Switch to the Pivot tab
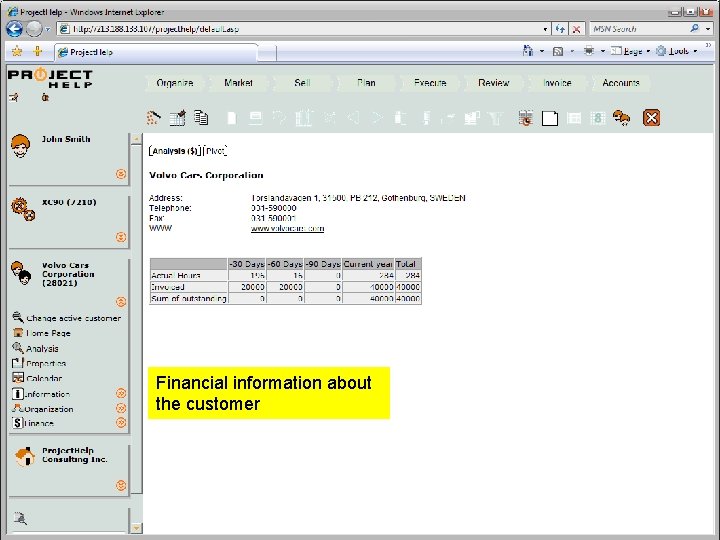 click(215, 151)
